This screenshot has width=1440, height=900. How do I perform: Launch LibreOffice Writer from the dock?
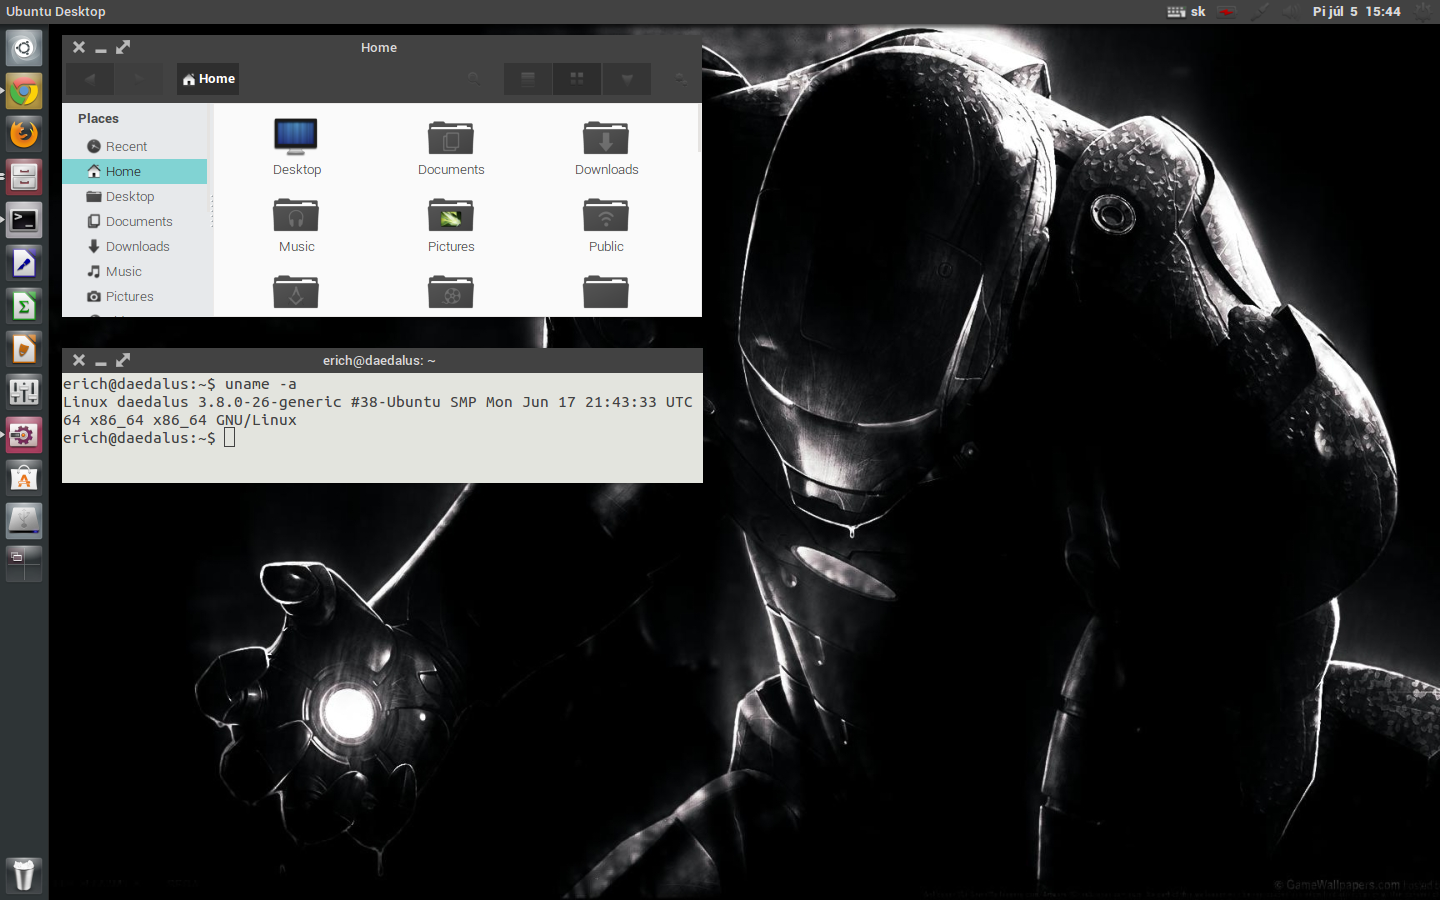24,263
